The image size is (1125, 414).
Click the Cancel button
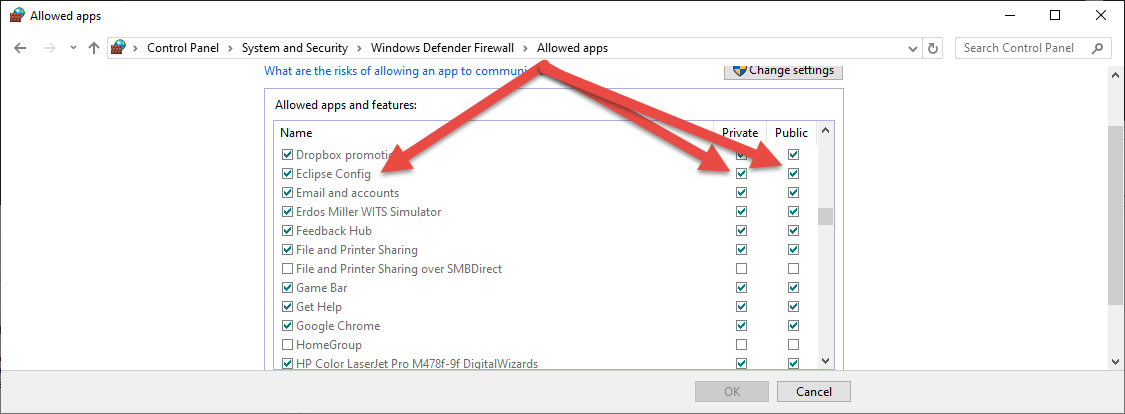coord(814,392)
